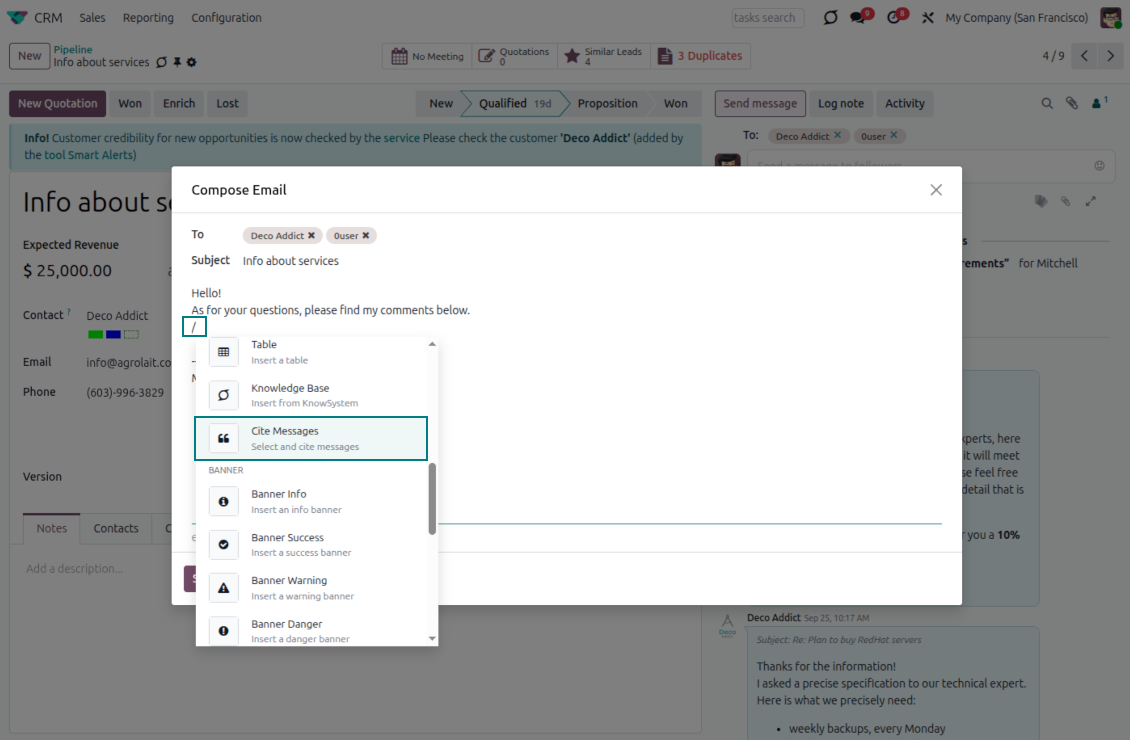1130x740 pixels.
Task: Pin the Pipeline breadcrumb with the pin icon
Action: 177,61
